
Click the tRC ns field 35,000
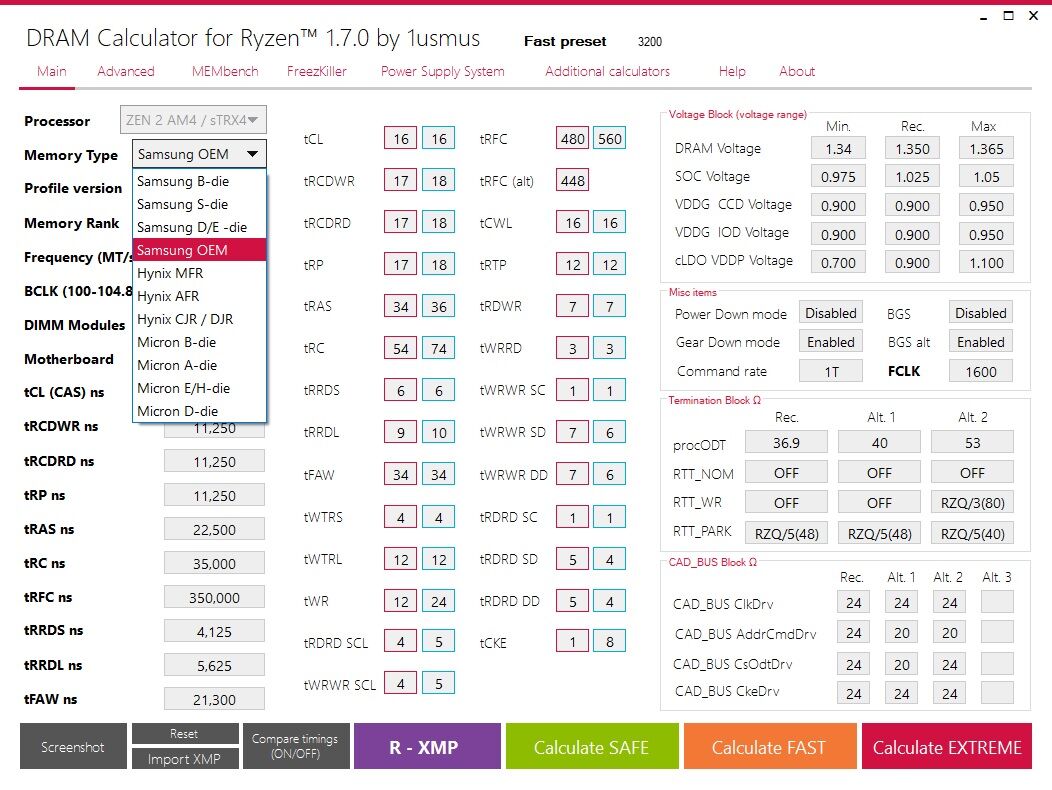pyautogui.click(x=214, y=563)
